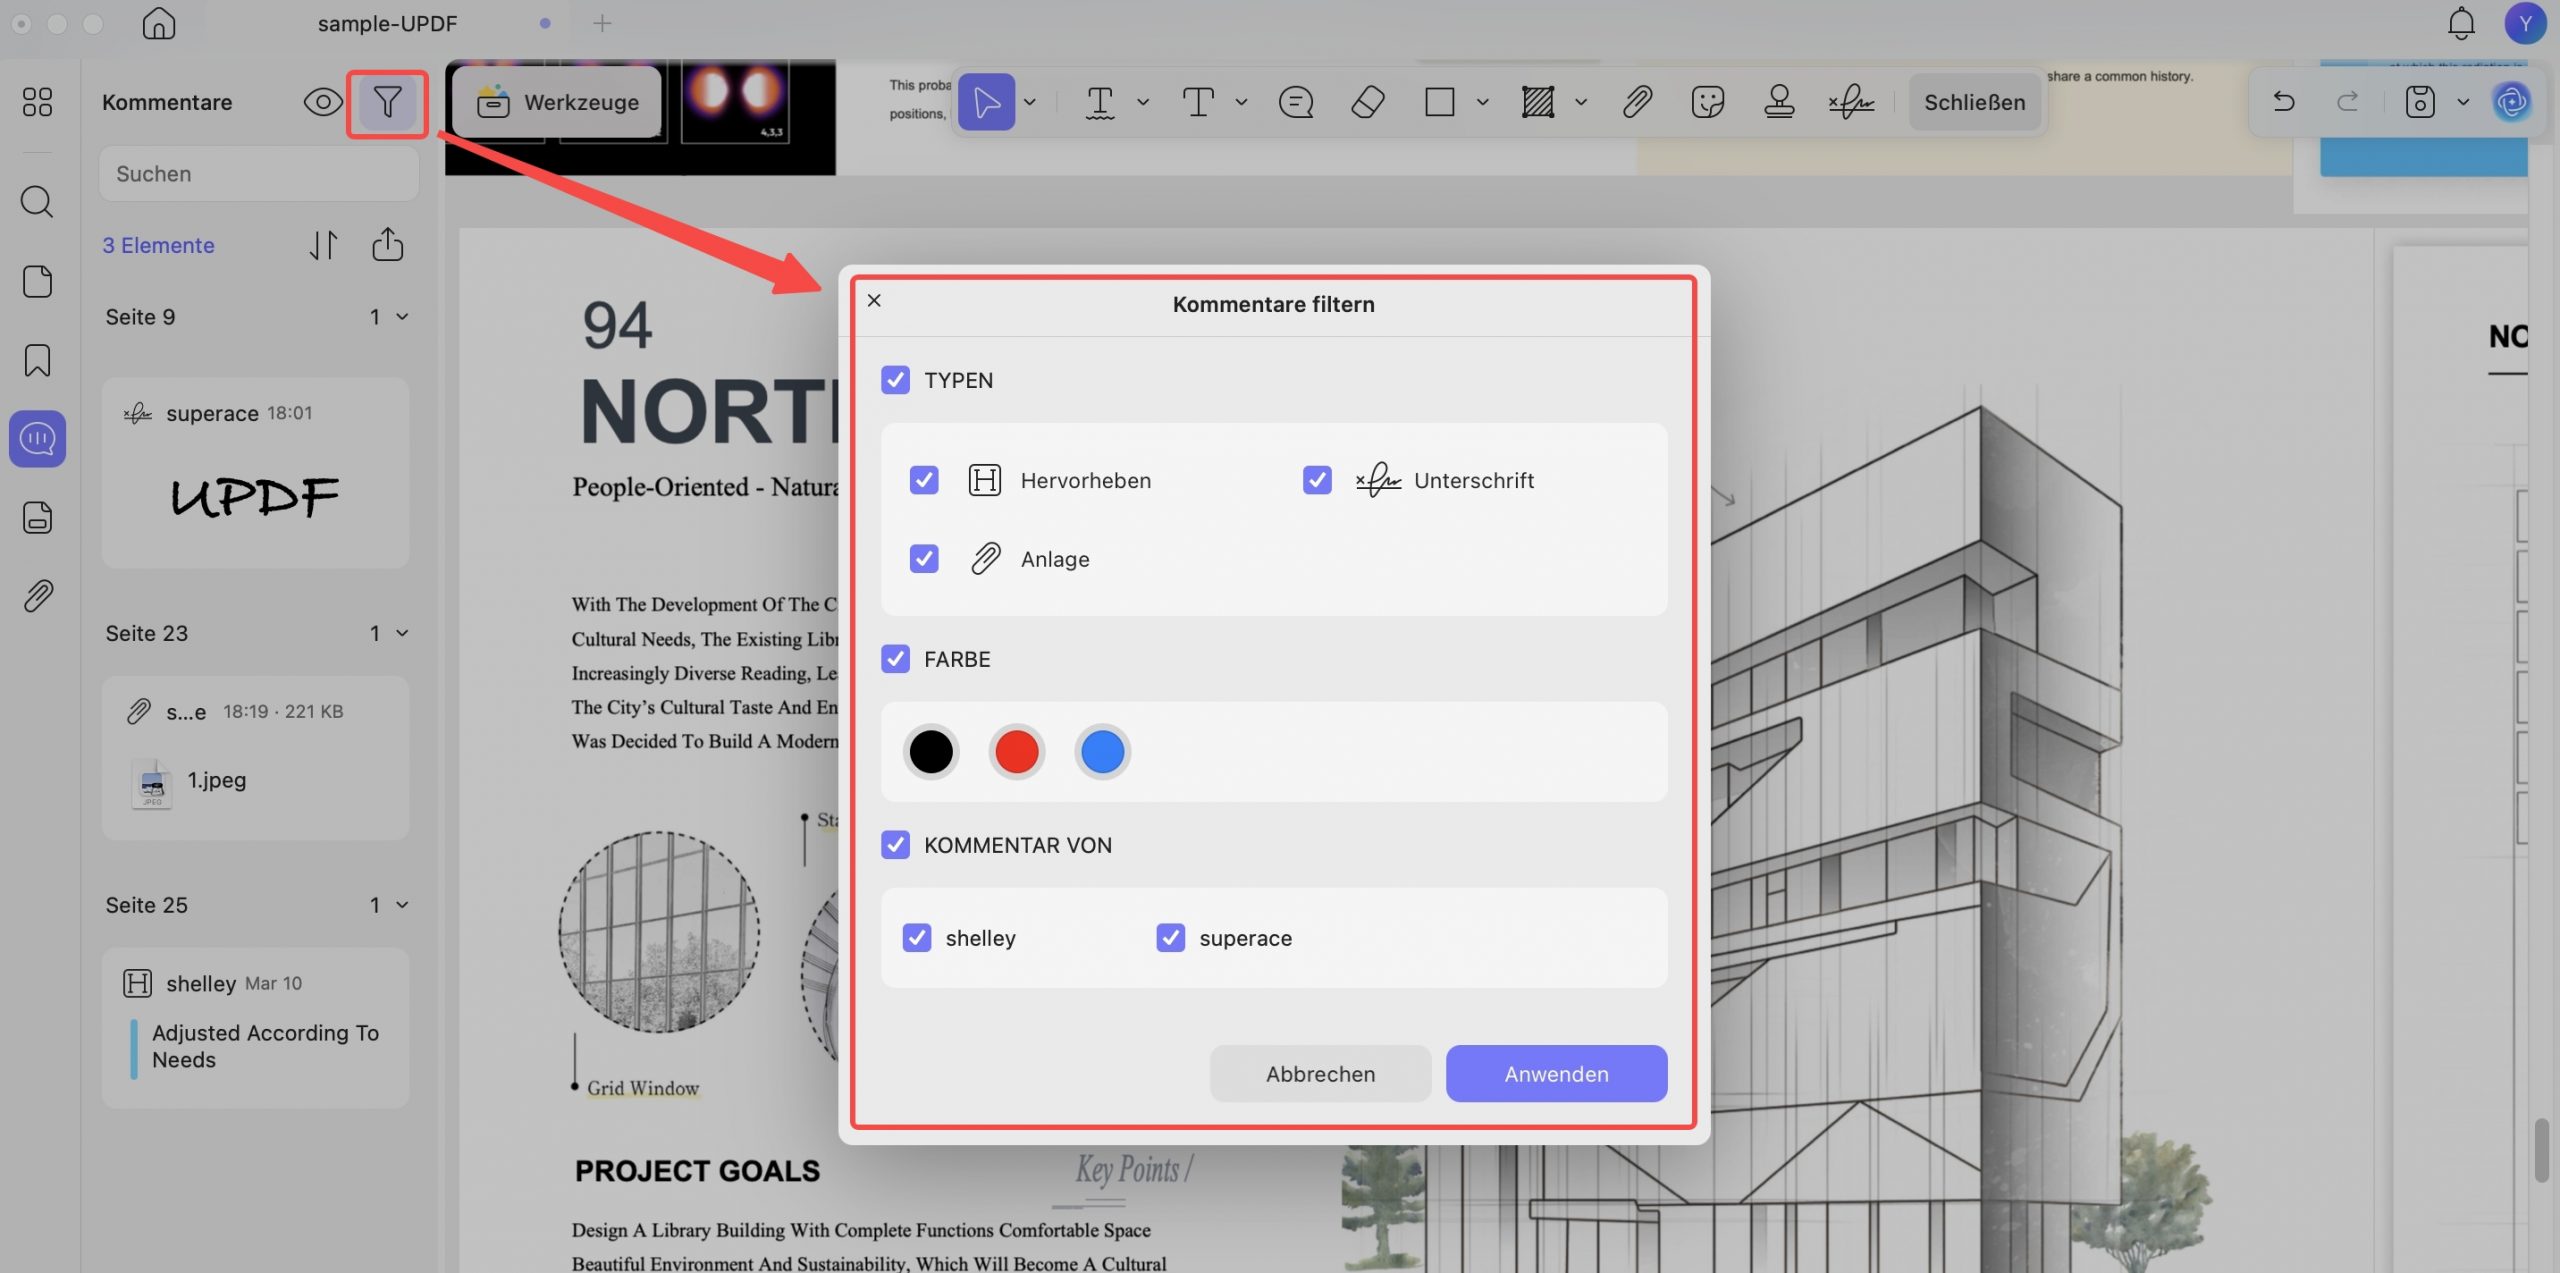
Task: Cancel filtering with Abbrechen
Action: pyautogui.click(x=1320, y=1074)
